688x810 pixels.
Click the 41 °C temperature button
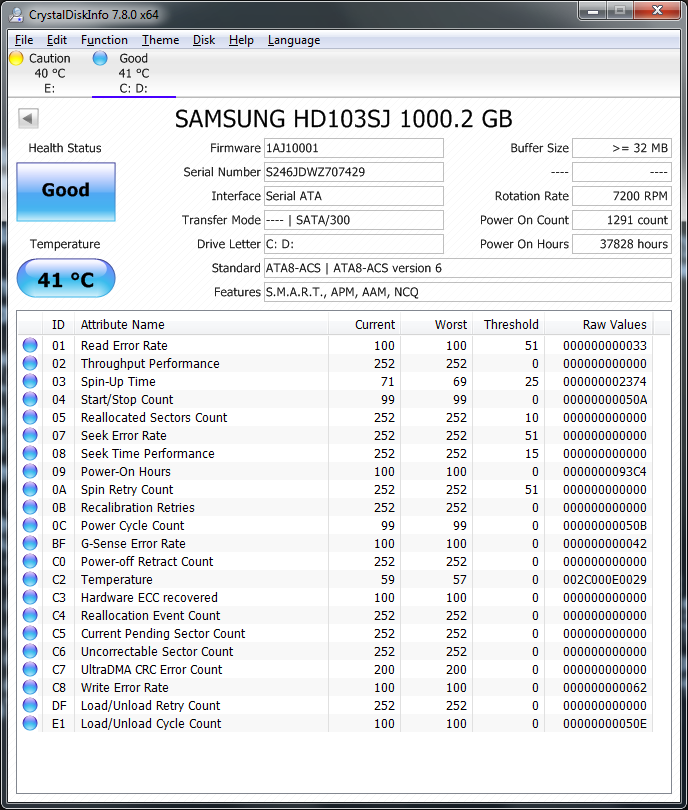pyautogui.click(x=66, y=278)
